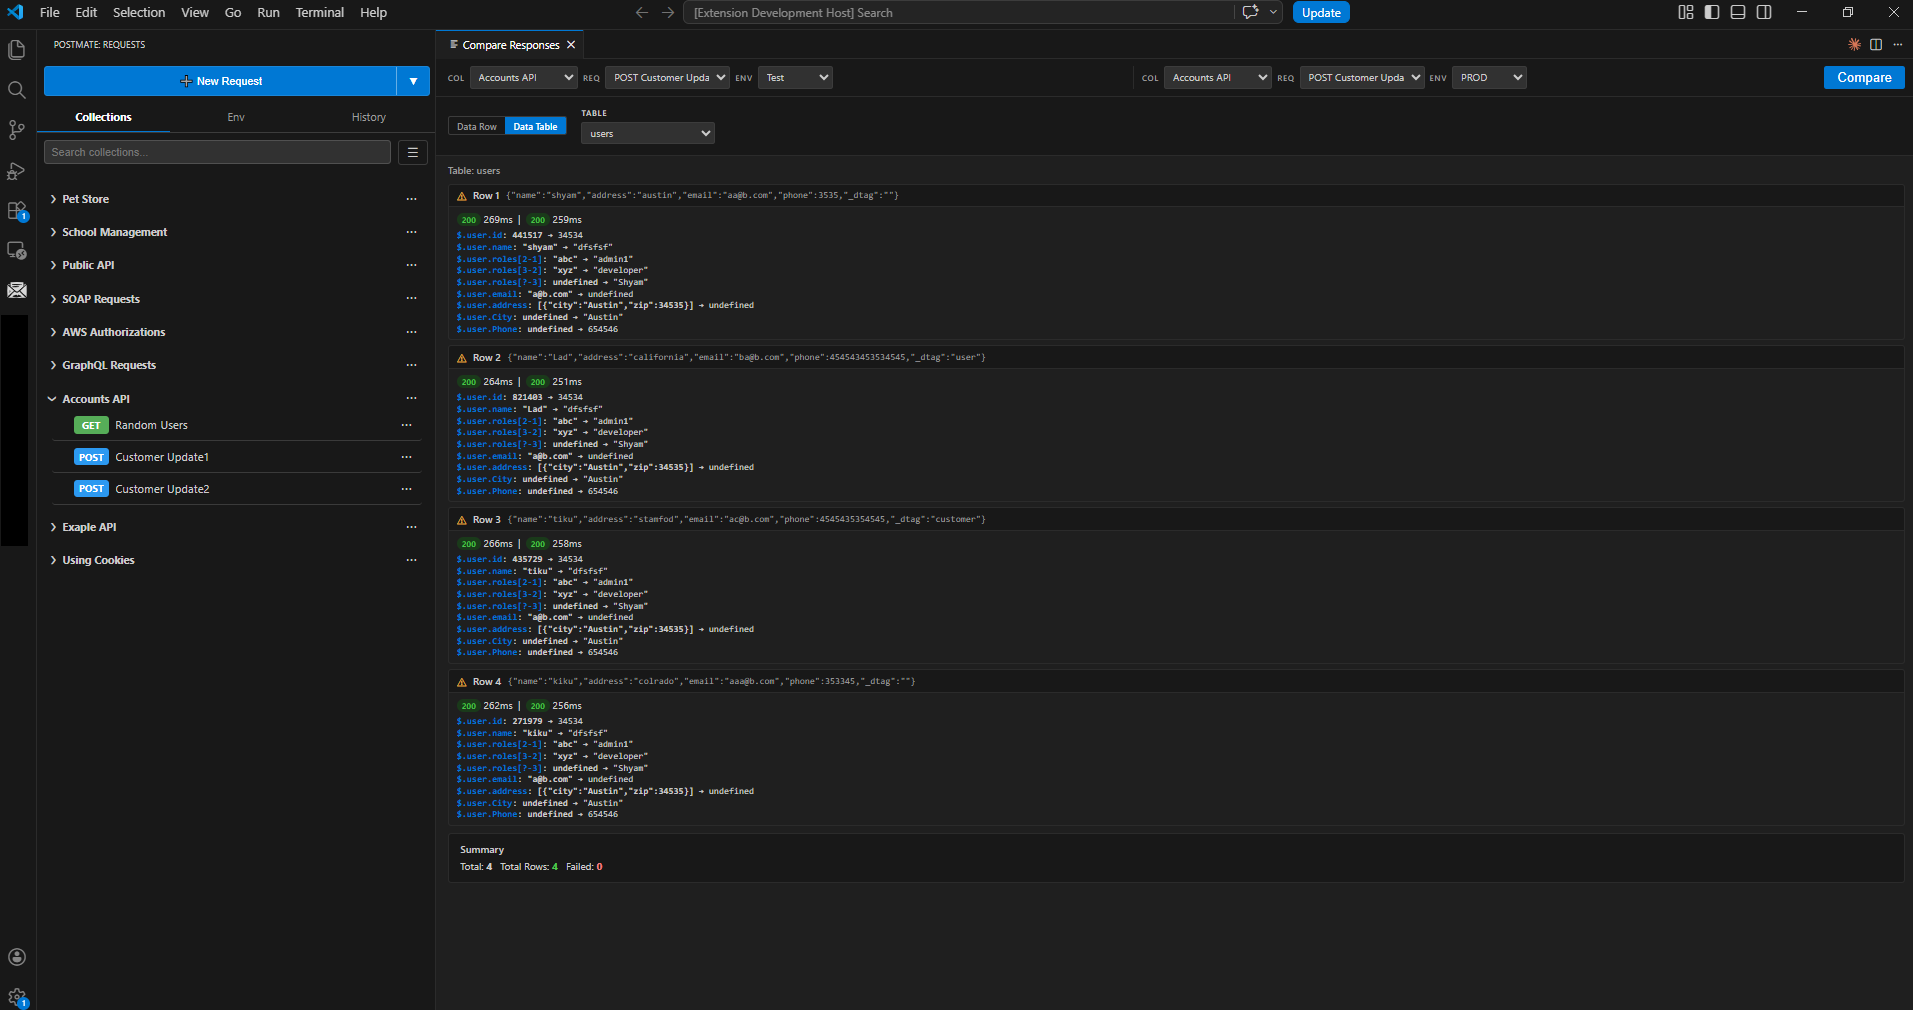Go back using the navigation arrow
Screen dimensions: 1913x1010
point(642,12)
